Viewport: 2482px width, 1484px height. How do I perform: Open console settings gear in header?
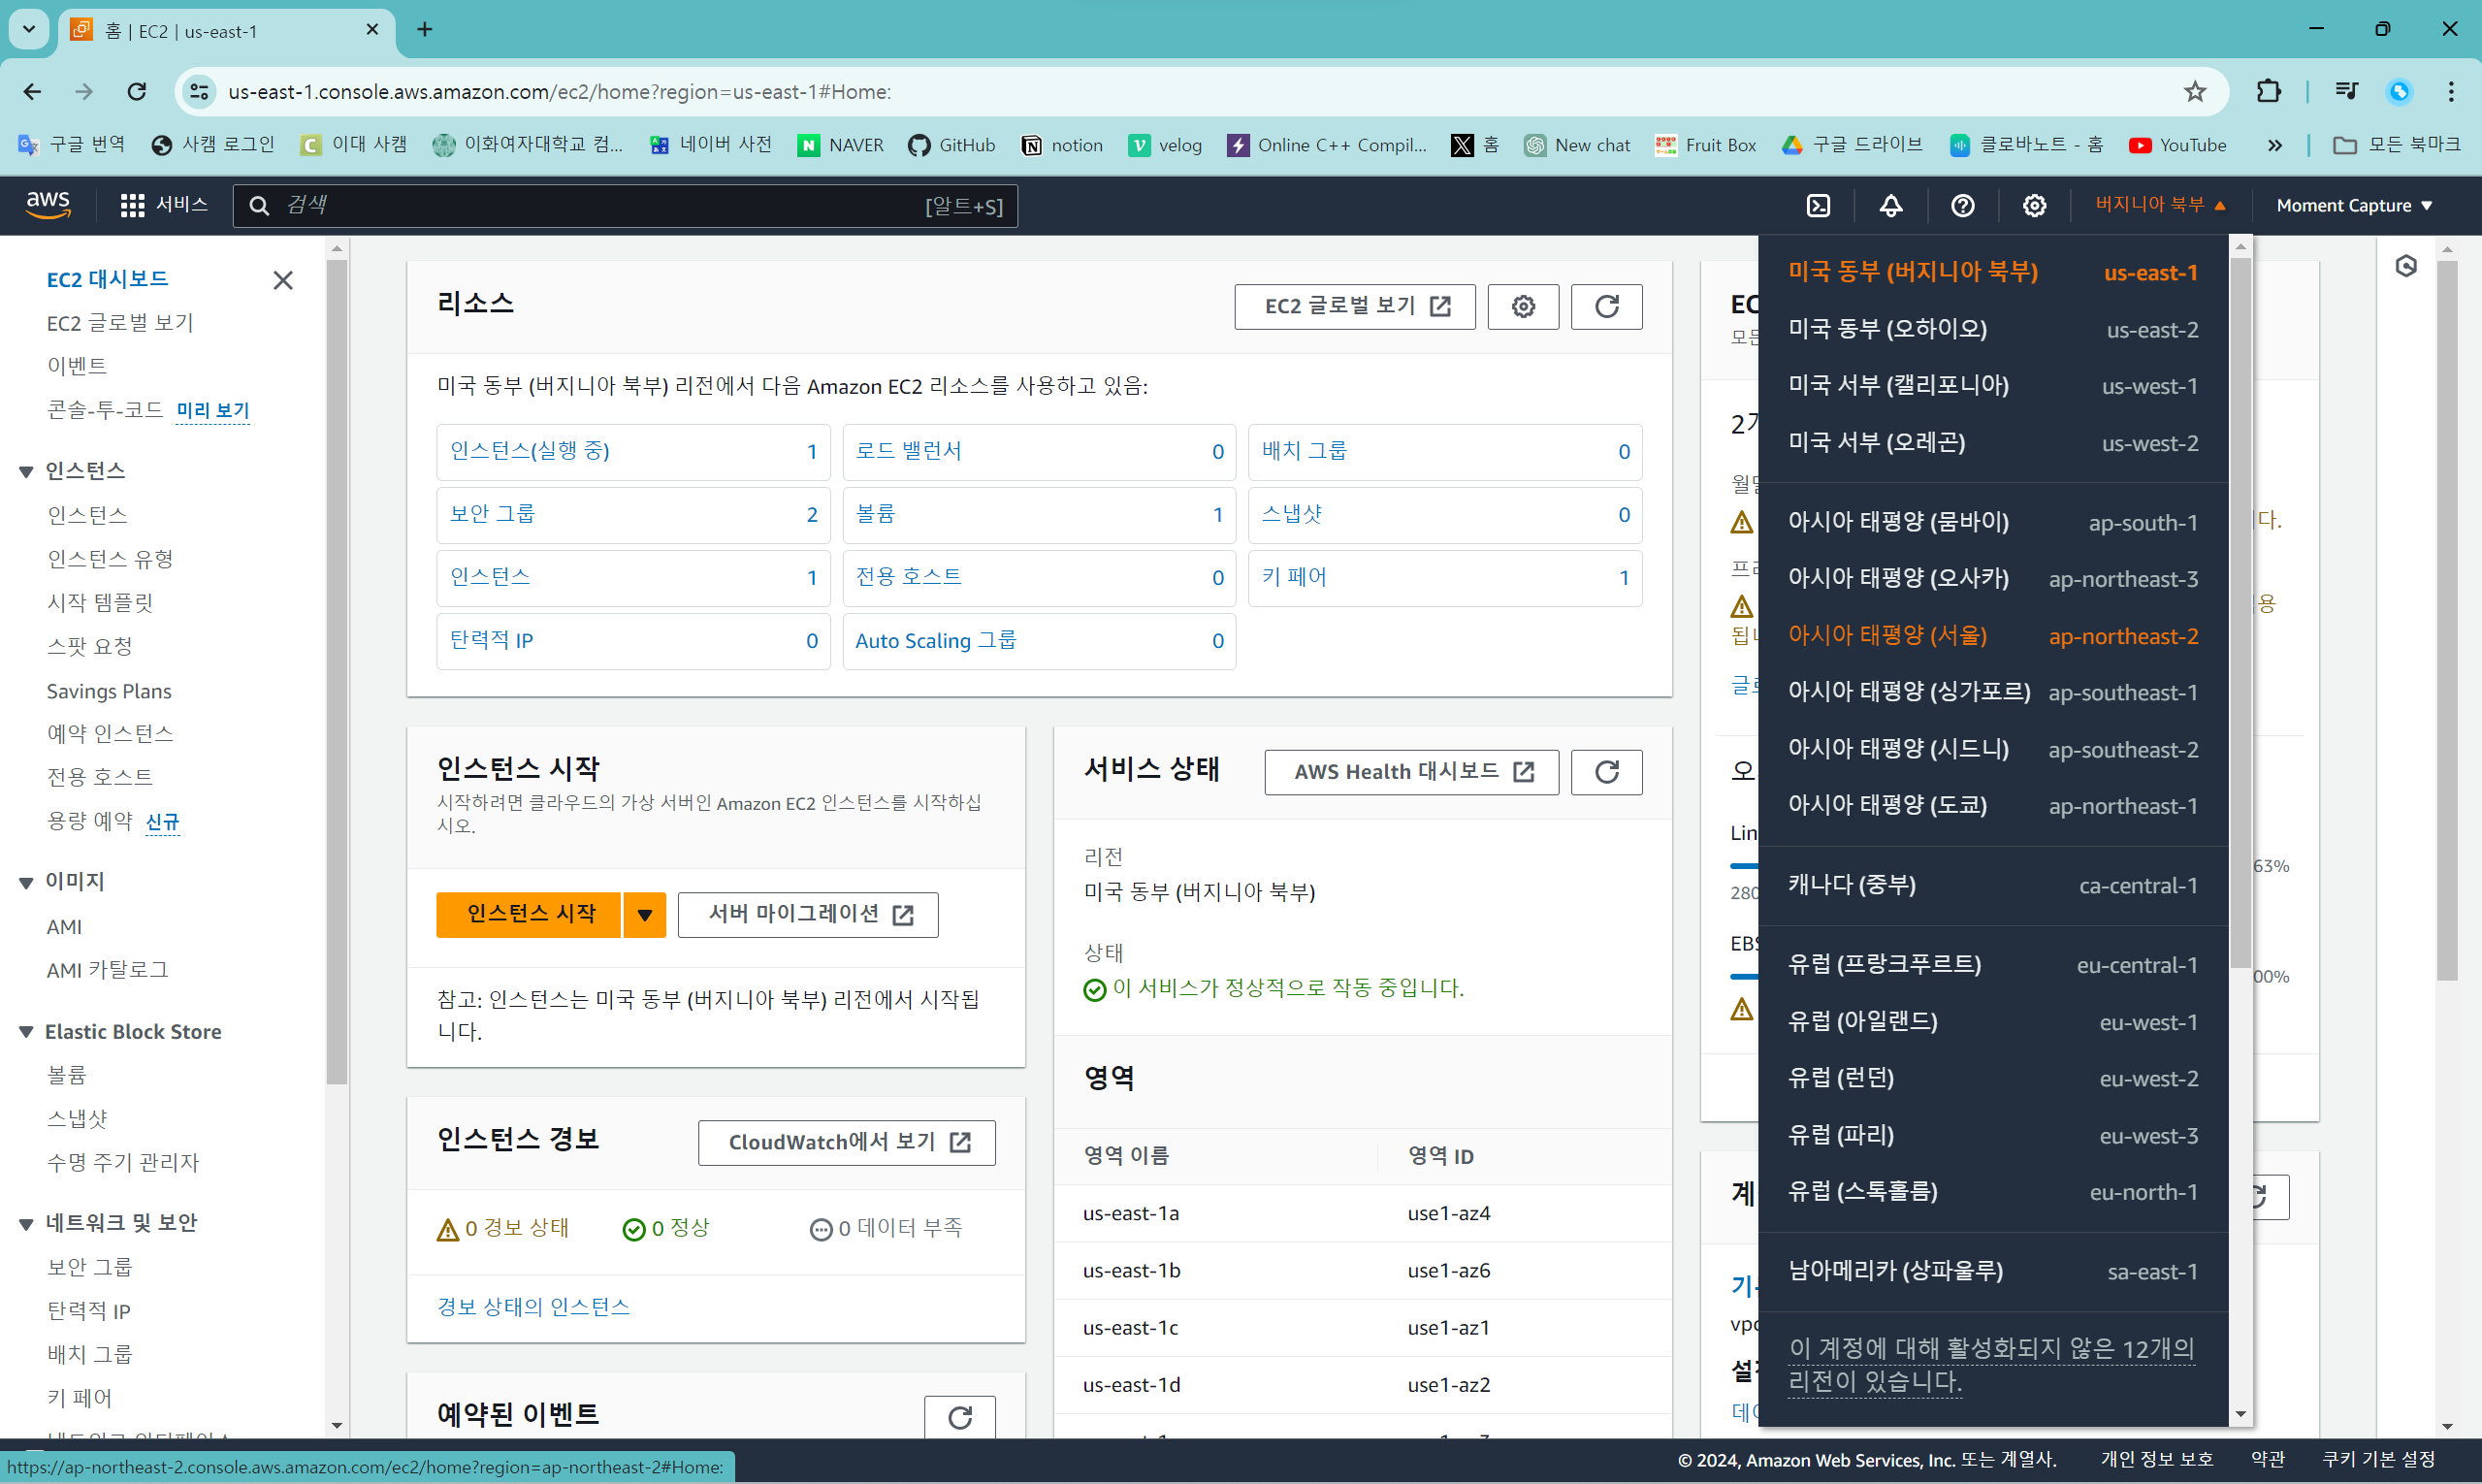click(2034, 205)
